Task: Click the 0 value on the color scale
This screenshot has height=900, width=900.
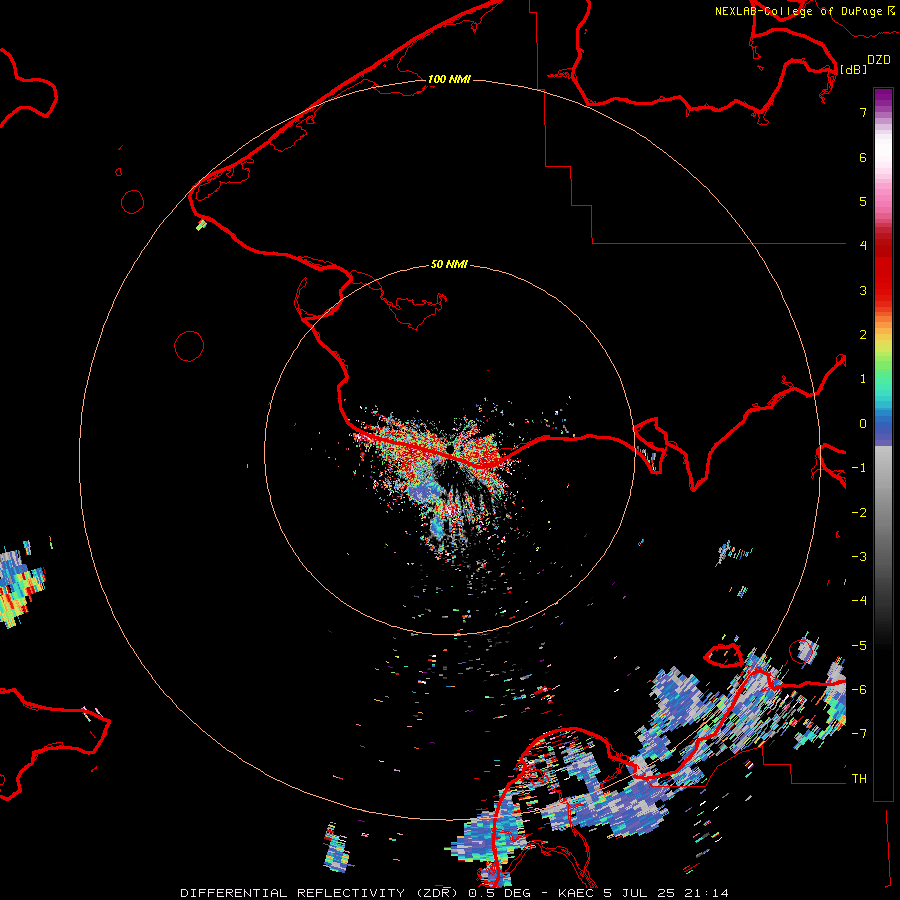Action: point(863,424)
